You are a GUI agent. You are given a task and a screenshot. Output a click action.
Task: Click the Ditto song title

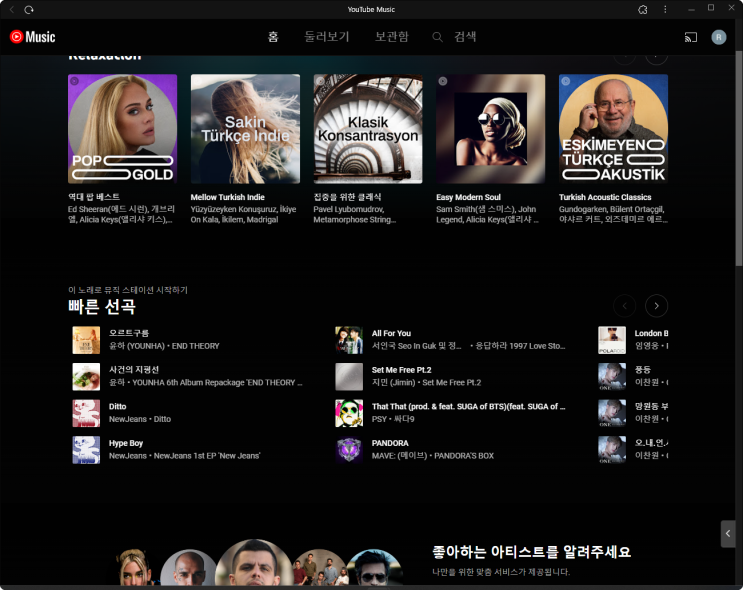[118, 406]
